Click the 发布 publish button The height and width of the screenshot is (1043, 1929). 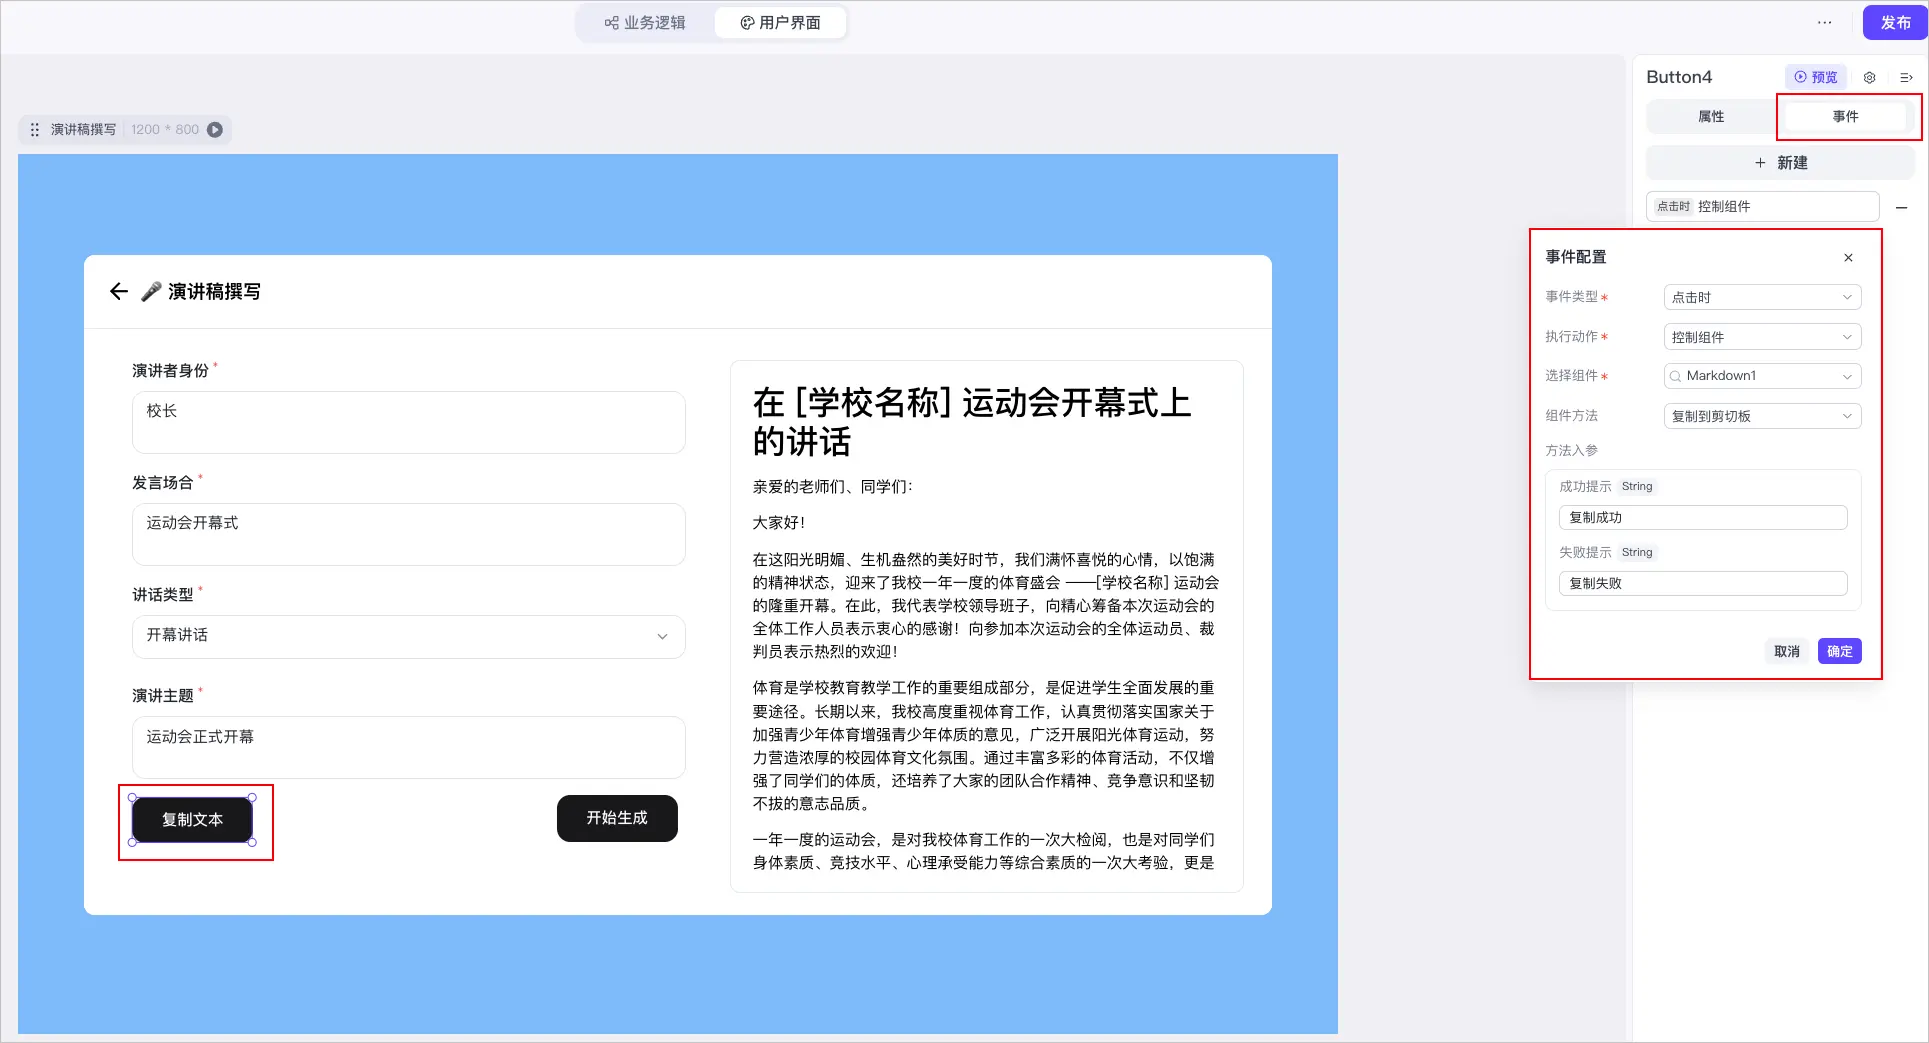pos(1895,22)
